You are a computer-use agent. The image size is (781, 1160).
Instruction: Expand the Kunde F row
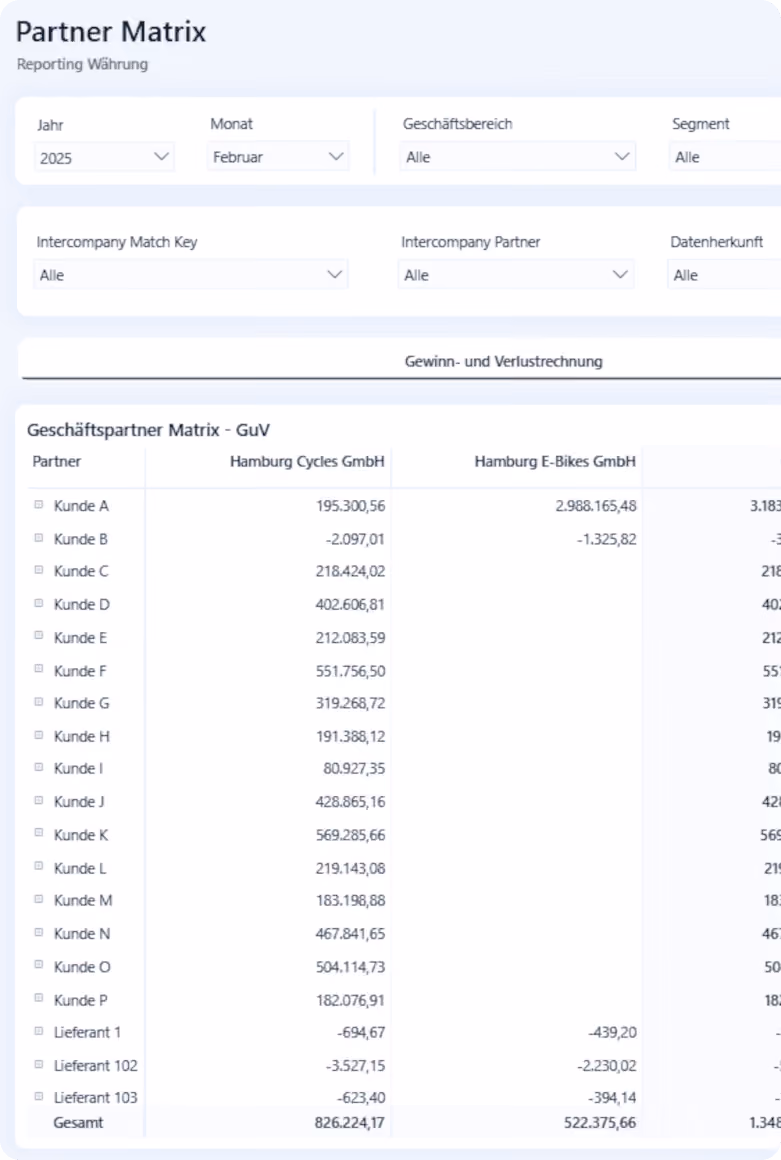(x=38, y=670)
